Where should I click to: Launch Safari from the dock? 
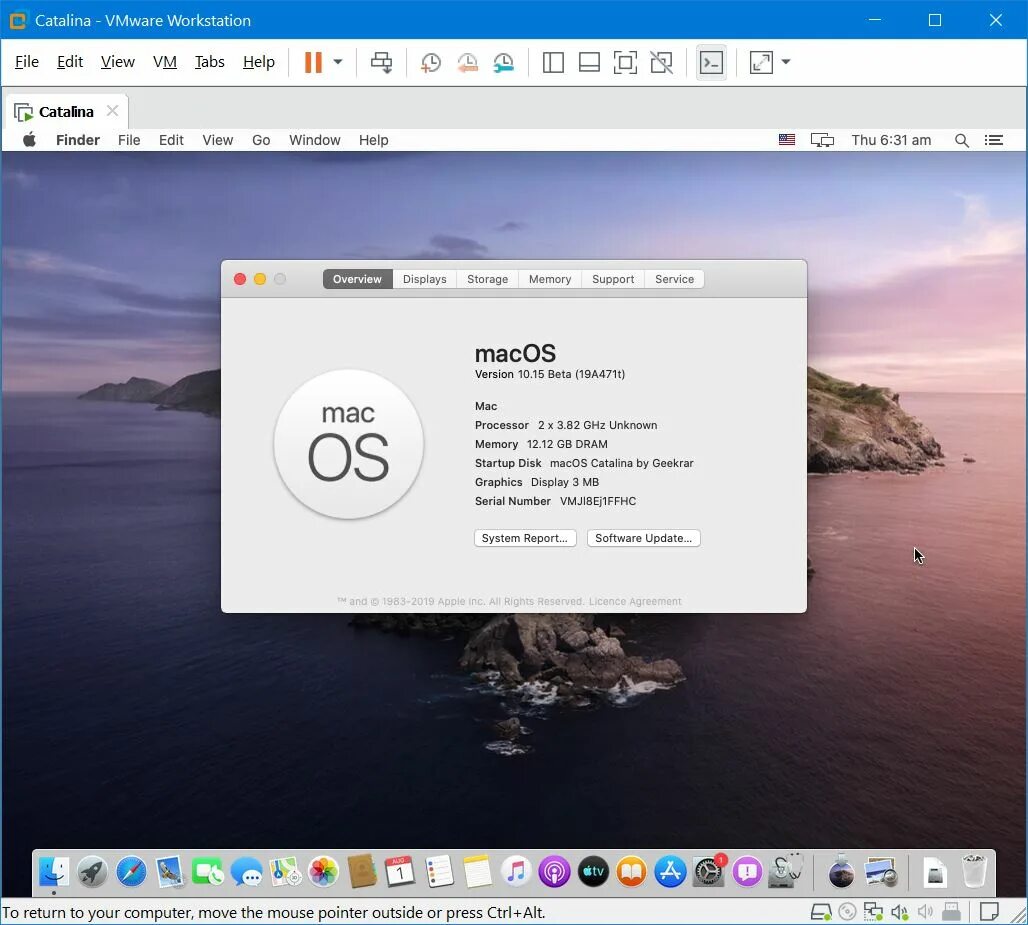click(x=131, y=872)
